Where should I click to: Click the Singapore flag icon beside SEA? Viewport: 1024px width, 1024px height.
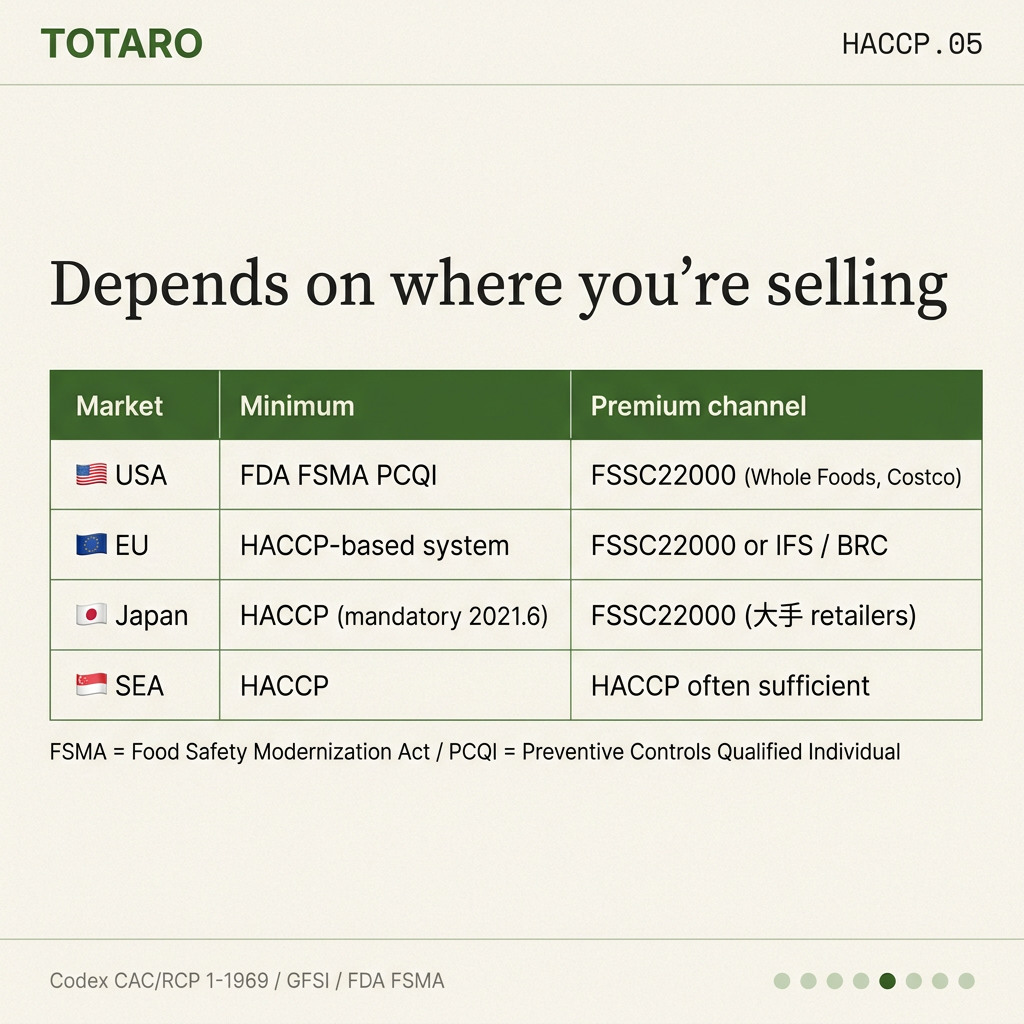[x=91, y=685]
